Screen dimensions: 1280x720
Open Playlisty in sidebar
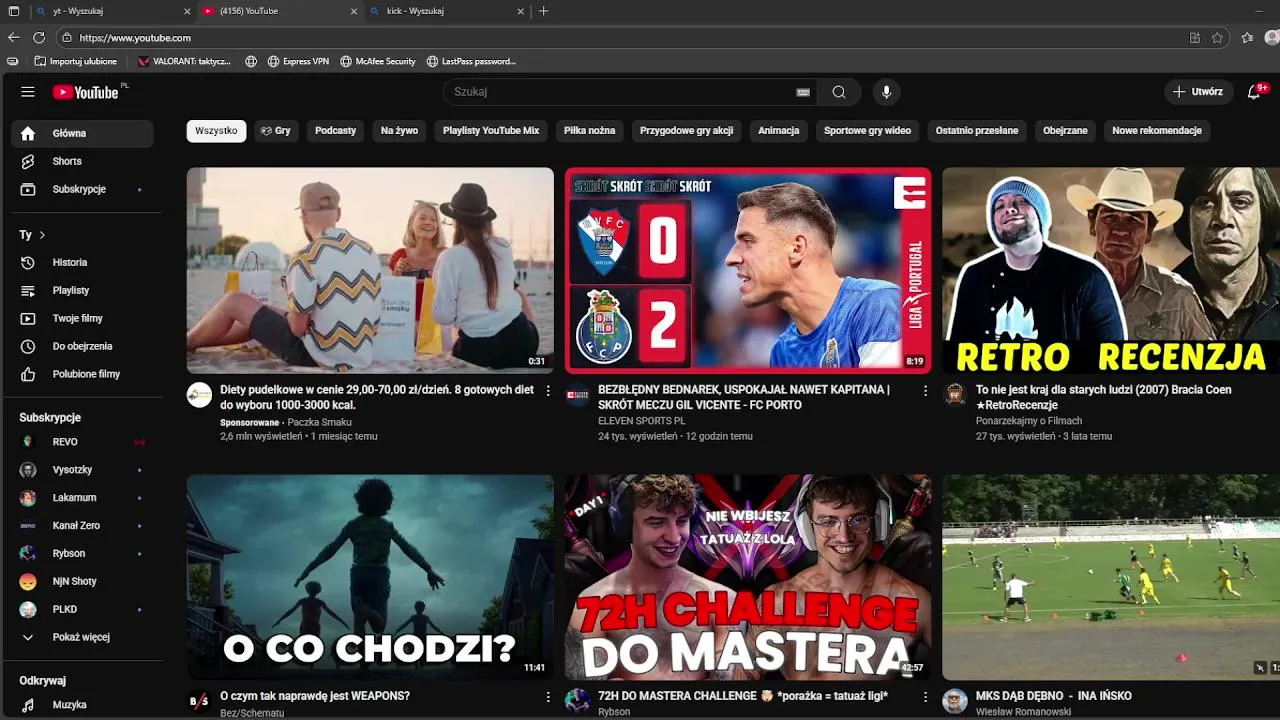click(82, 290)
